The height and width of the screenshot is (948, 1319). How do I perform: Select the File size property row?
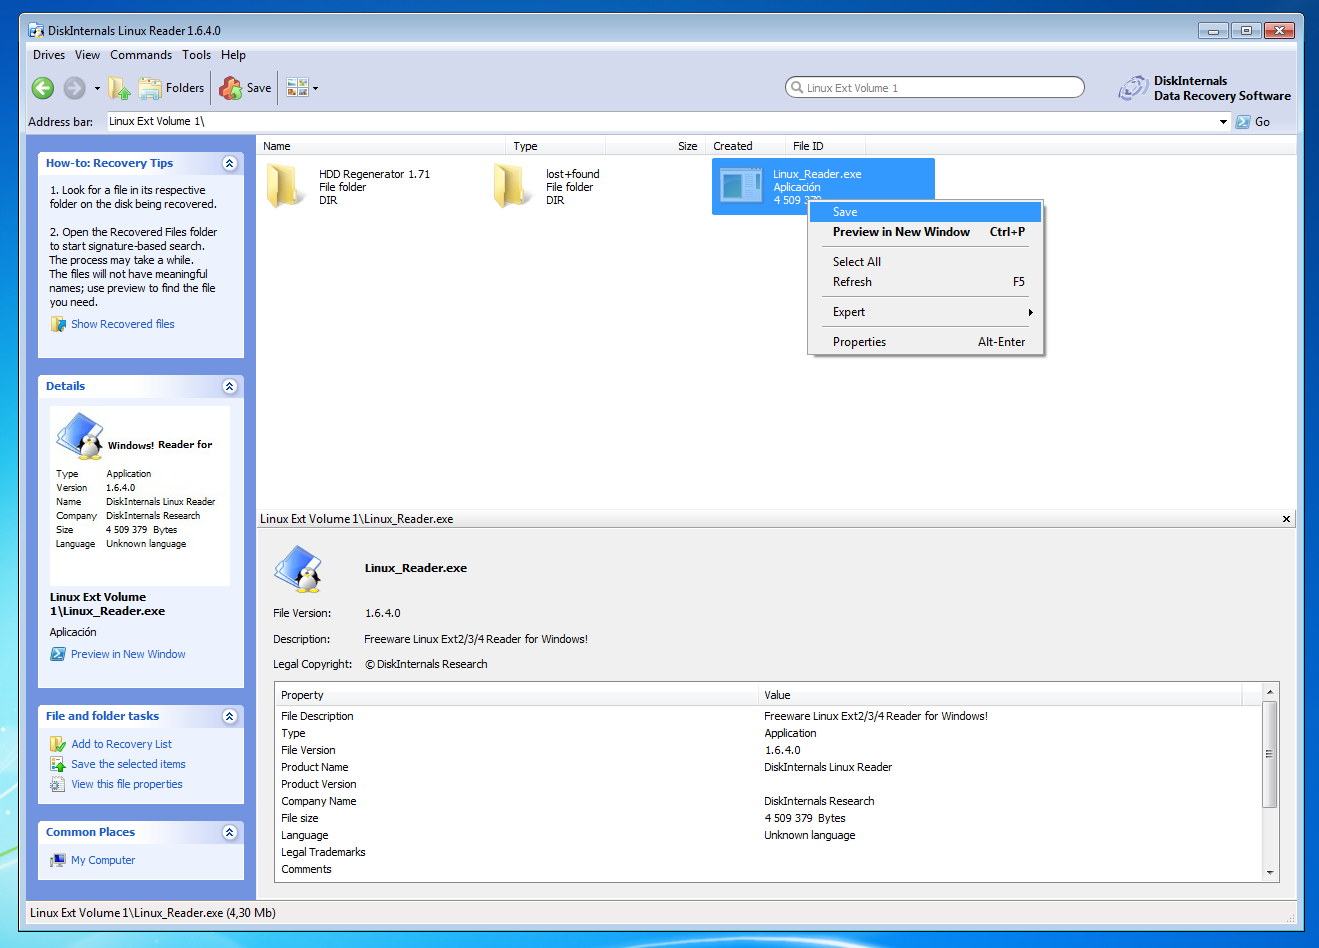[x=768, y=818]
